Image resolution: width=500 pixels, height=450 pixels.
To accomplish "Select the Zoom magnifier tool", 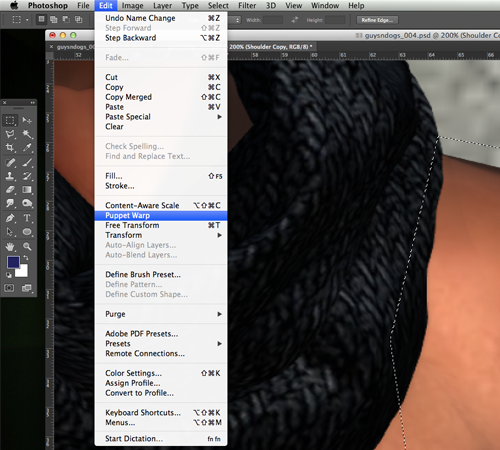I will pyautogui.click(x=27, y=247).
